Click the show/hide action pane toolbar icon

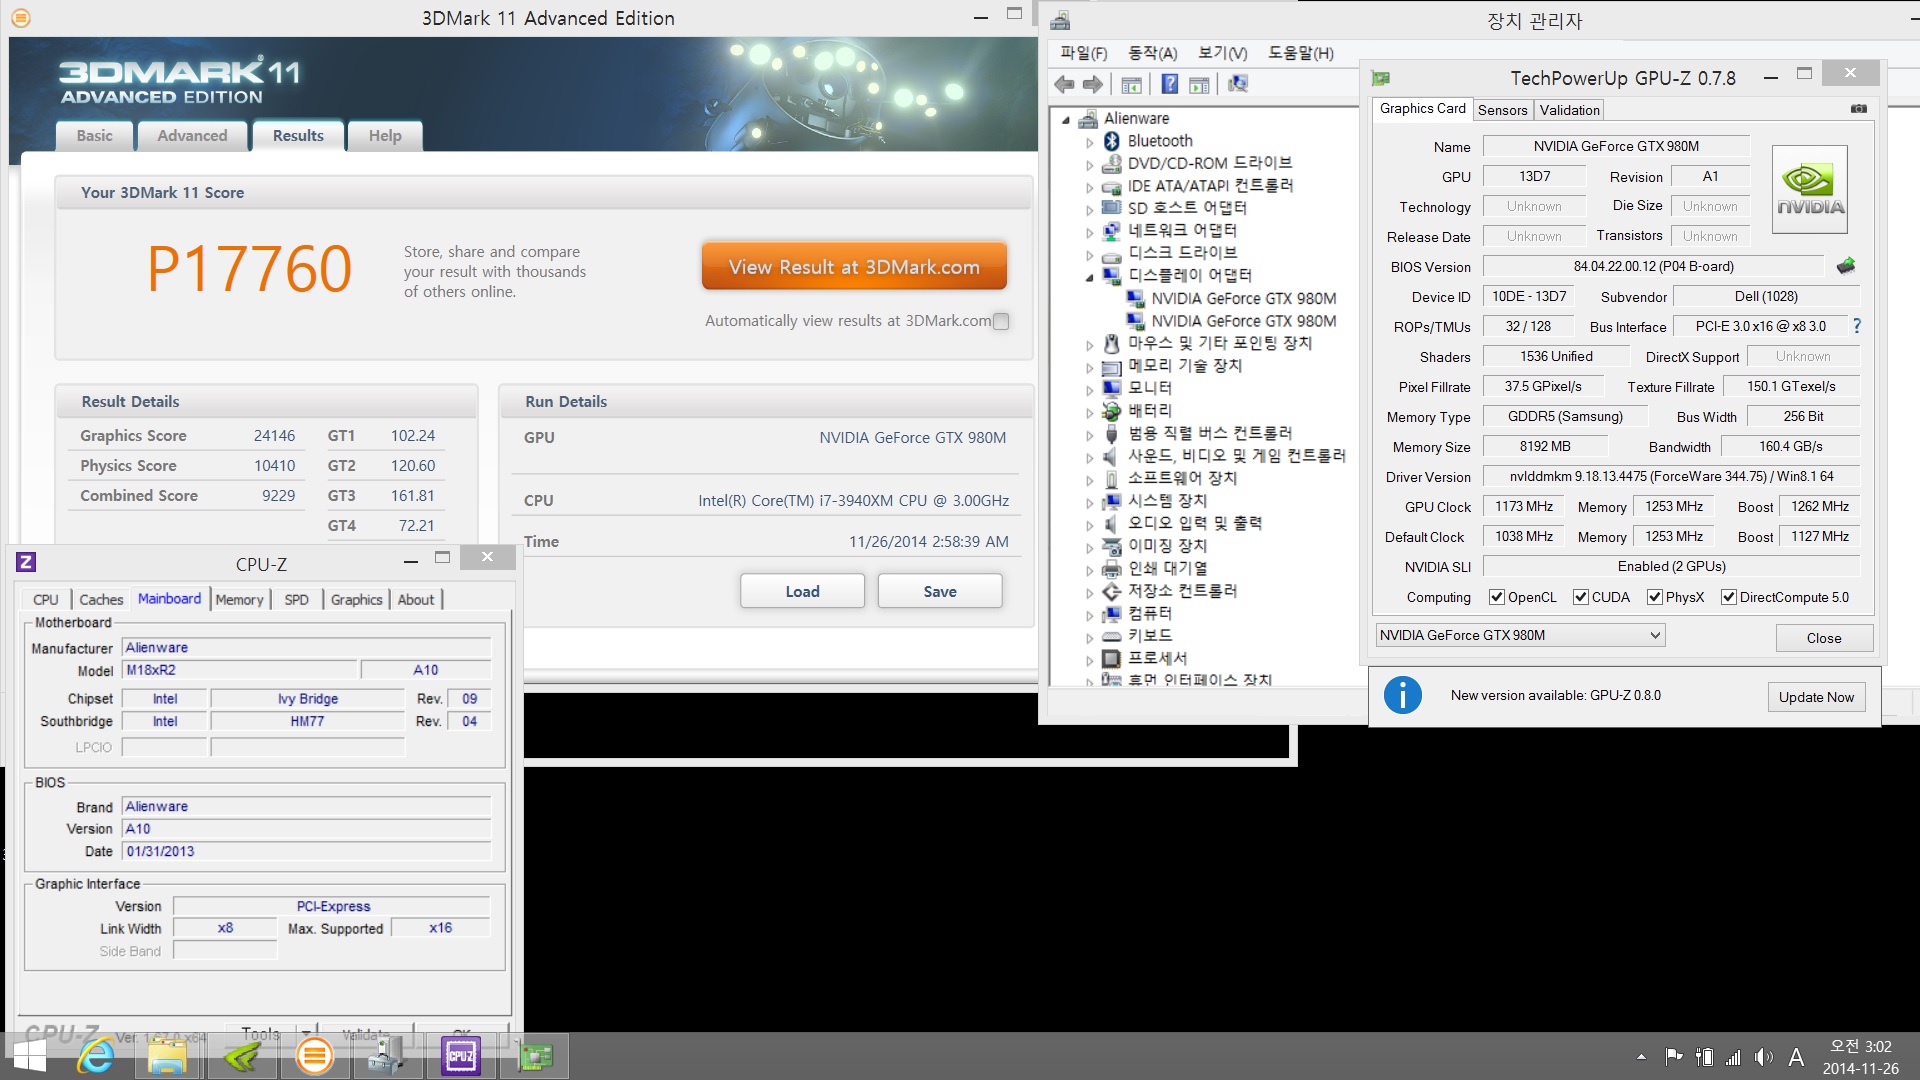1199,85
